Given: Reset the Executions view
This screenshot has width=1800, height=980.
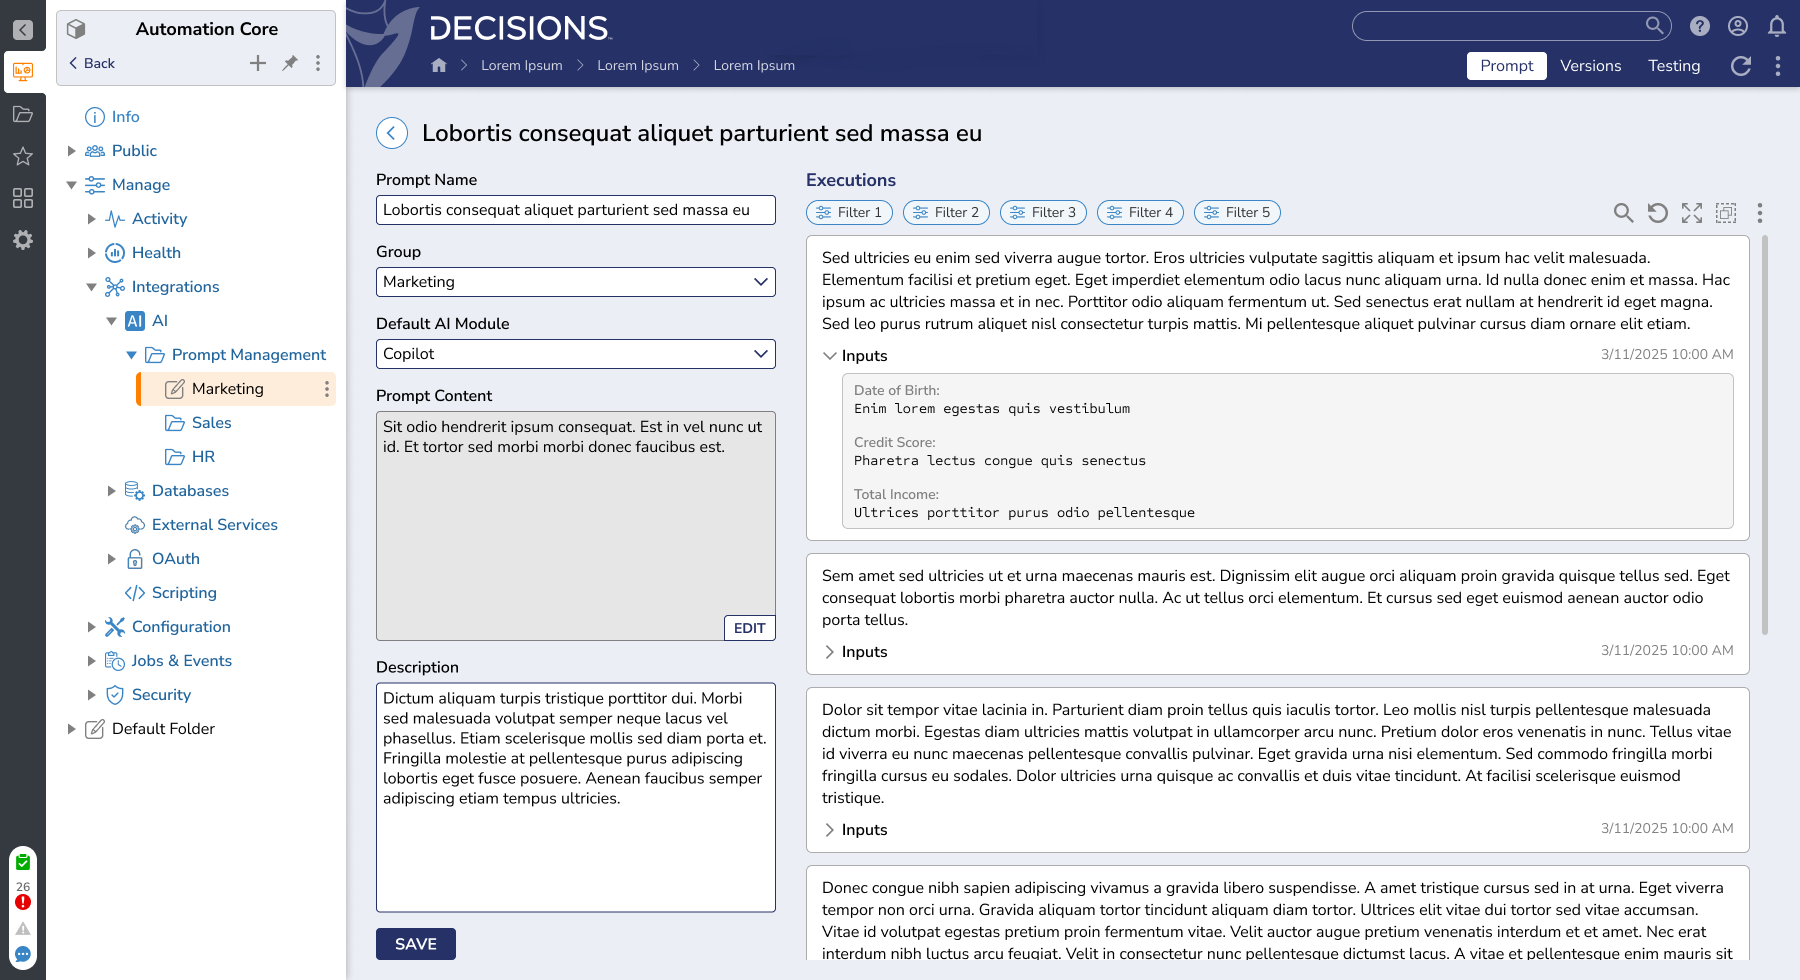Looking at the screenshot, I should point(1659,212).
